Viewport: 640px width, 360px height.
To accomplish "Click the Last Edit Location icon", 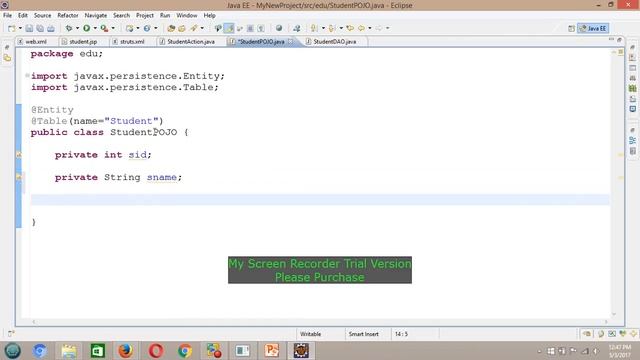I will [350, 28].
